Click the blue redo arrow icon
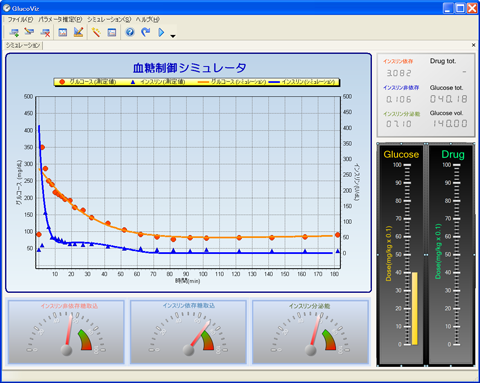Screen dimensions: 480x383 [x=146, y=32]
